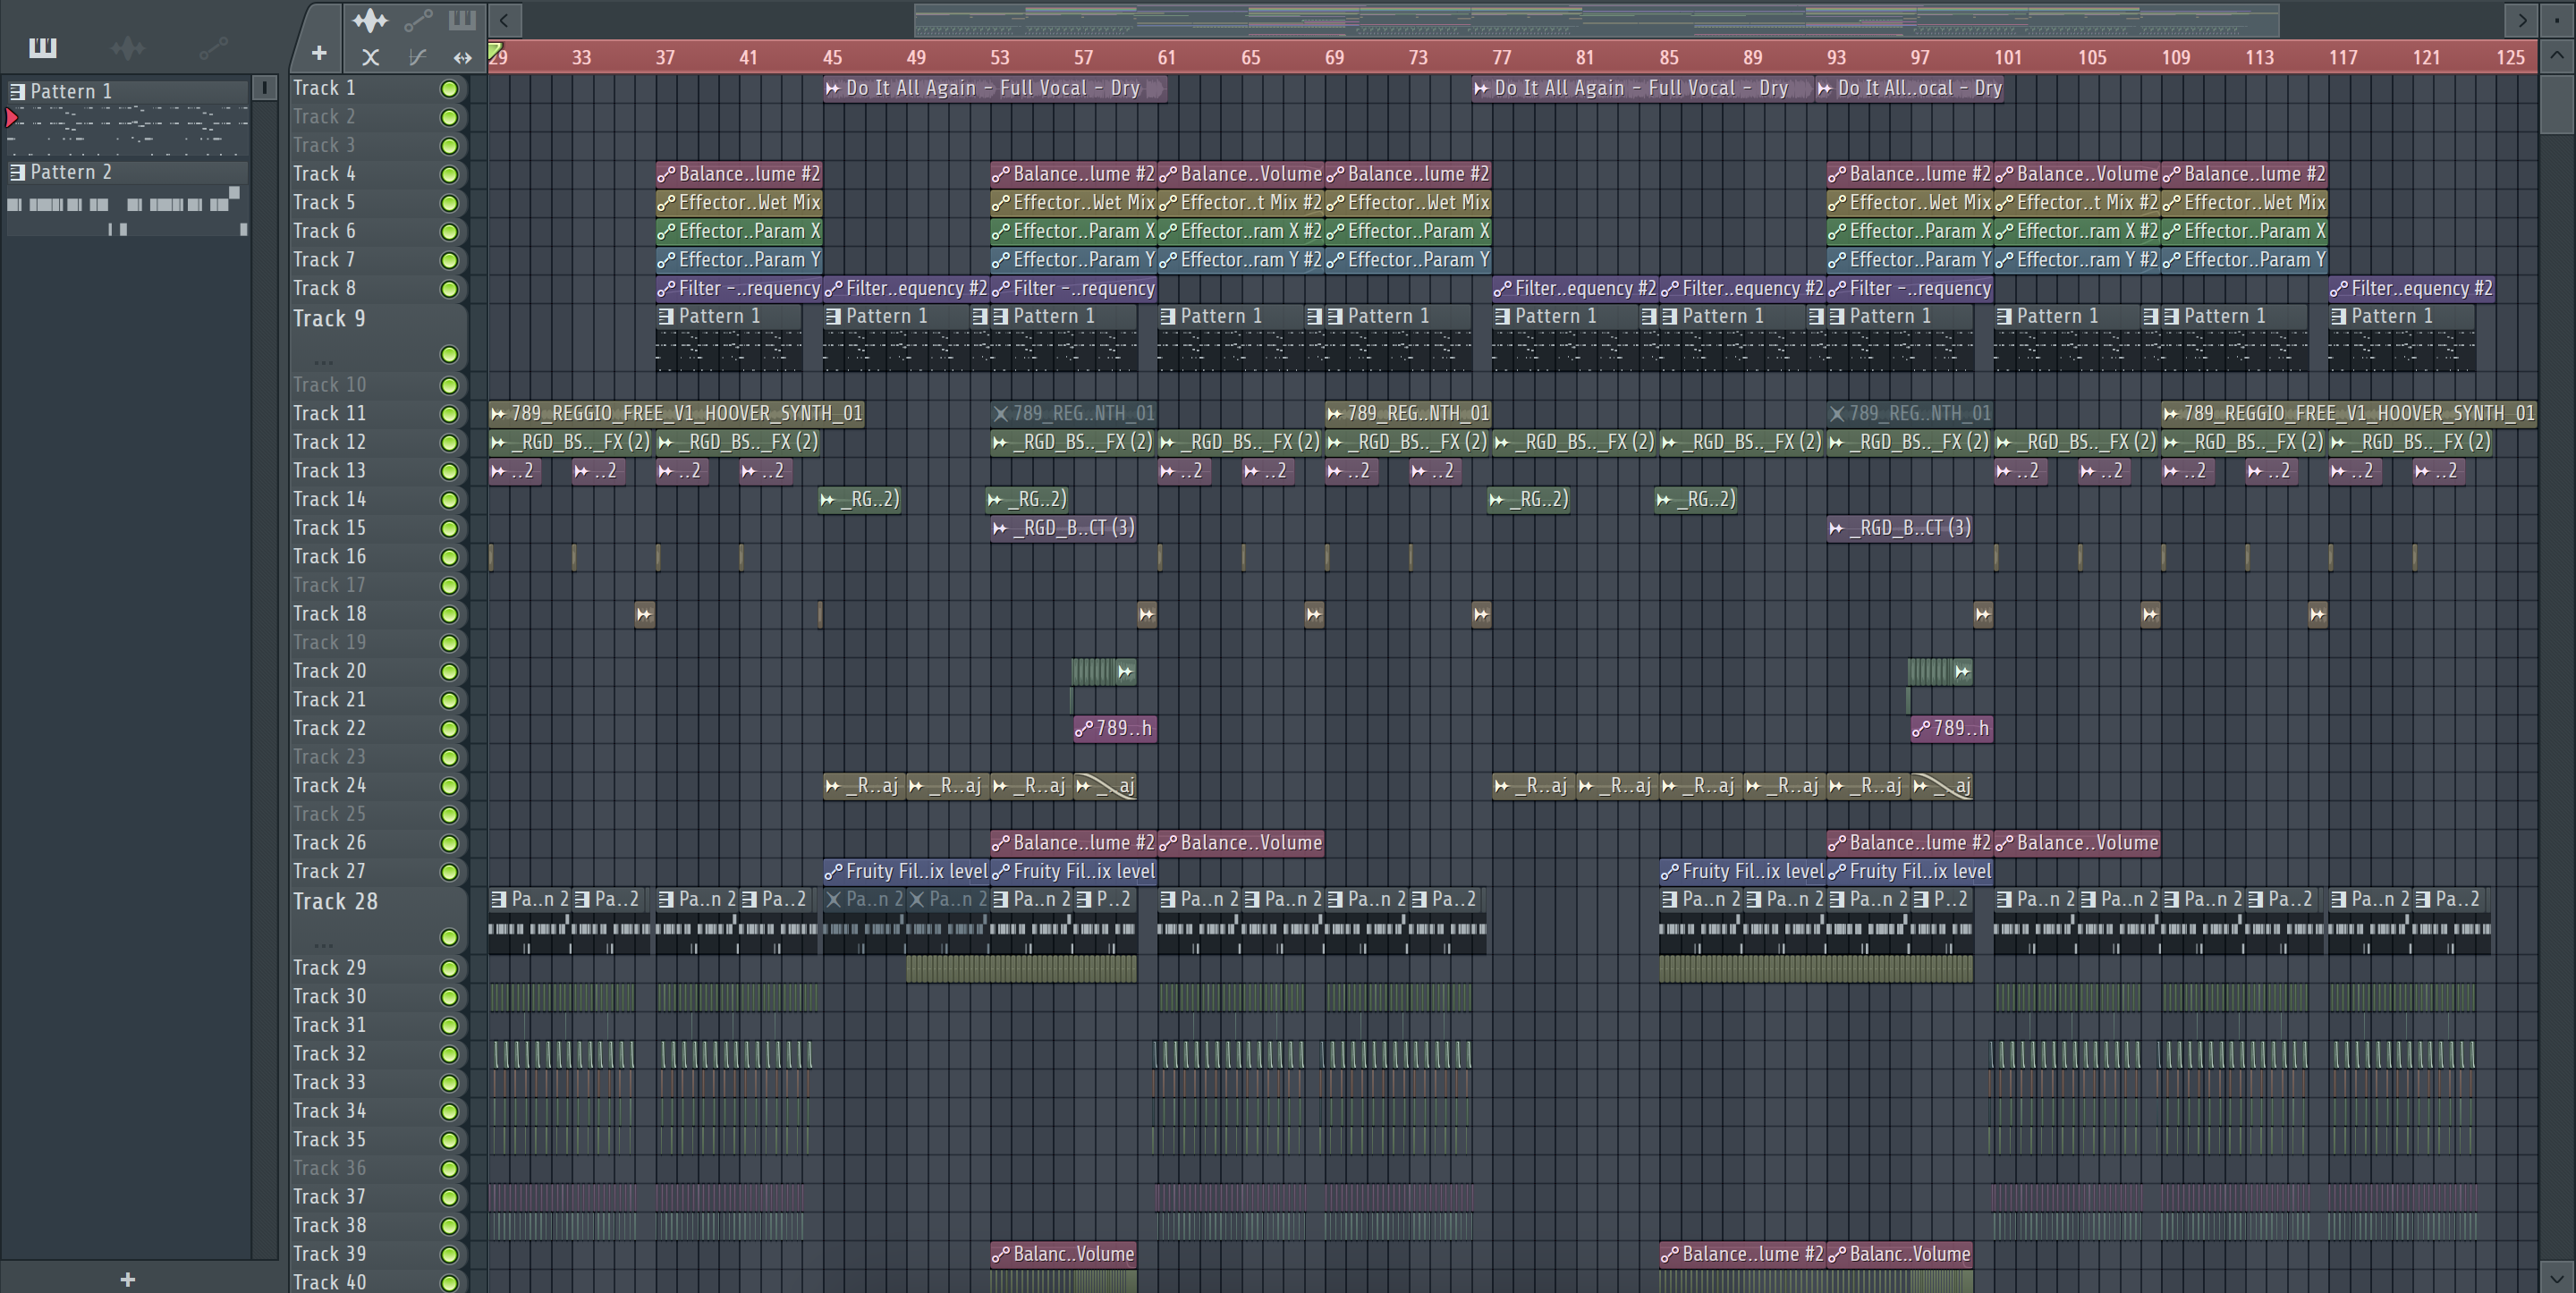Click the picker panel scroll handle beside Pattern 1

(264, 88)
